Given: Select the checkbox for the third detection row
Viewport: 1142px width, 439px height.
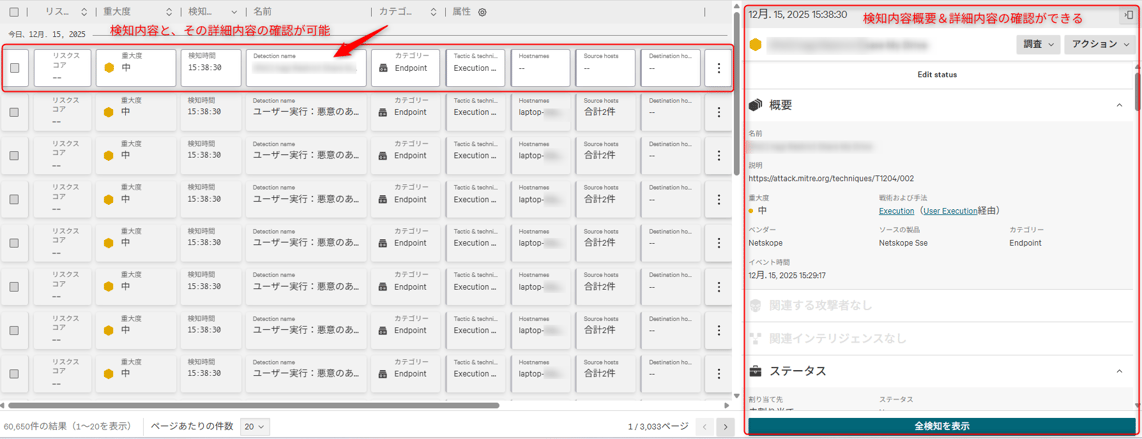Looking at the screenshot, I should click(14, 156).
